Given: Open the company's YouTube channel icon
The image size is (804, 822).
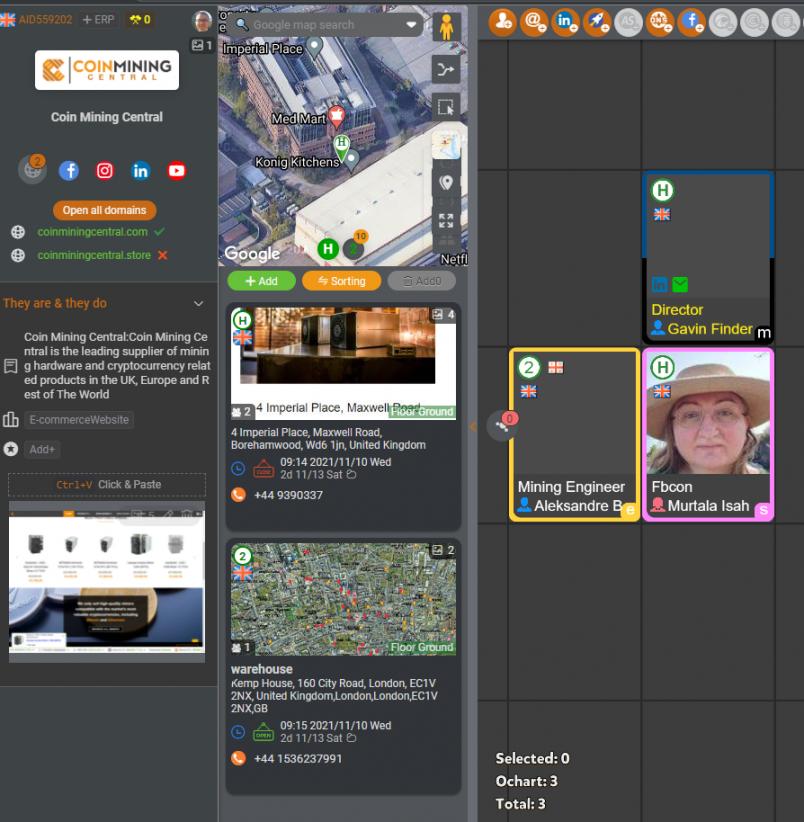Looking at the screenshot, I should pos(177,171).
